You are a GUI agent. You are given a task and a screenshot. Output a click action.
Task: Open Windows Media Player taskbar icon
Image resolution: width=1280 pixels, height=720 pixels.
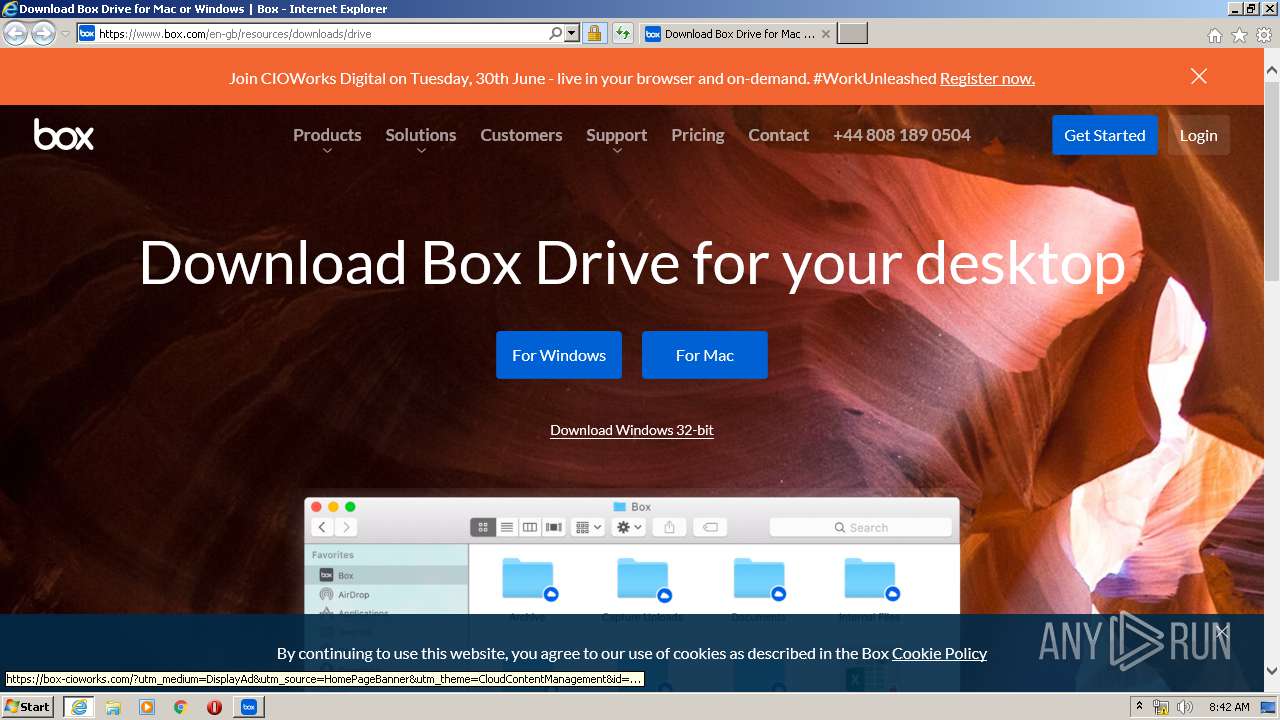tap(147, 707)
